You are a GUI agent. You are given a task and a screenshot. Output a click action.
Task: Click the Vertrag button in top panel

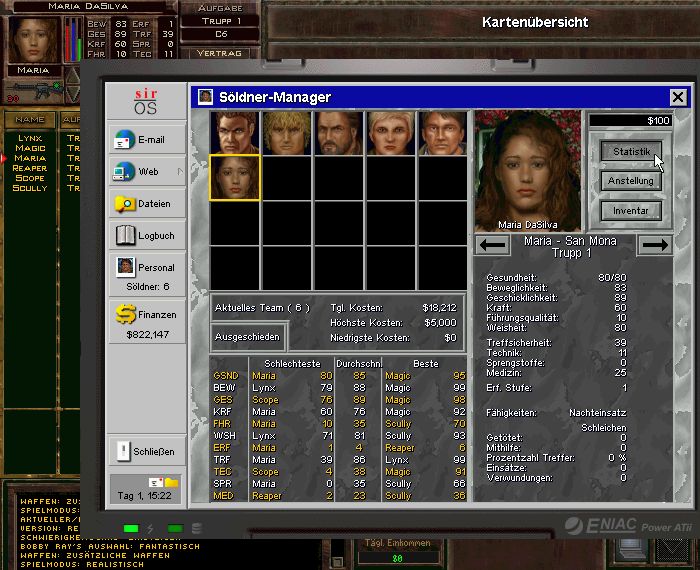pyautogui.click(x=219, y=53)
